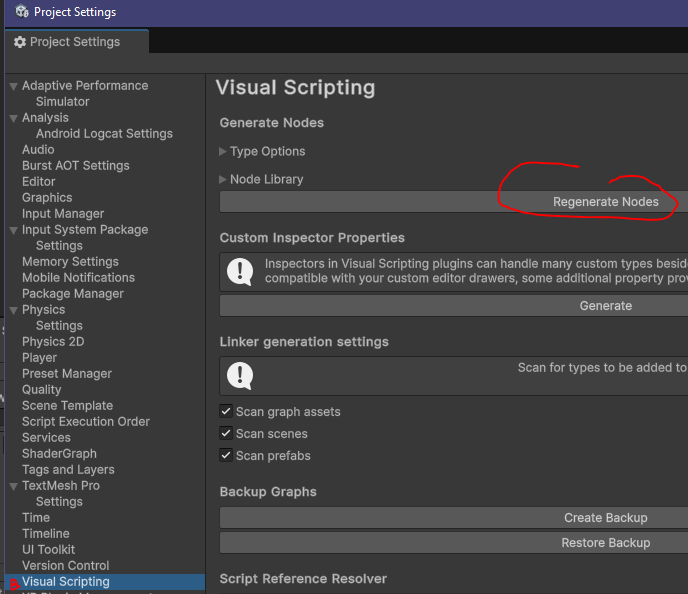Image resolution: width=688 pixels, height=594 pixels.
Task: Click warning icon in Custom Inspector Properties box
Action: [239, 272]
